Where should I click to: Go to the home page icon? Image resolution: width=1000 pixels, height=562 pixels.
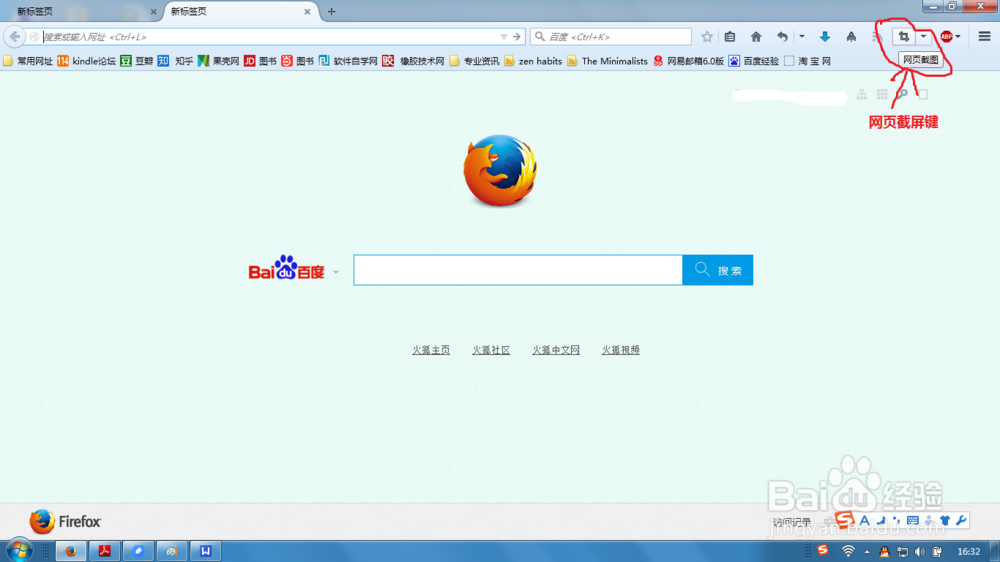point(756,37)
